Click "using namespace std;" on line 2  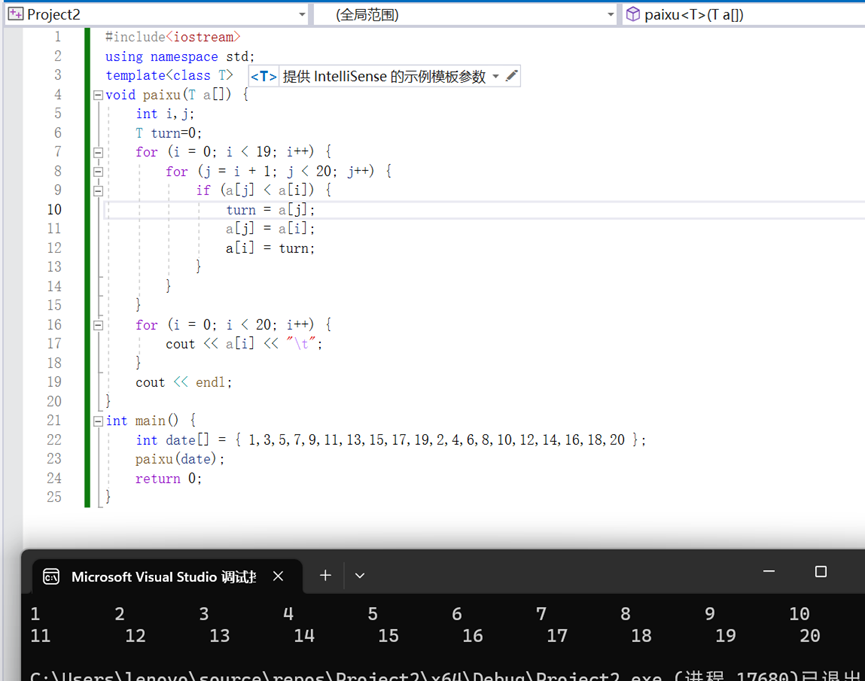tap(180, 56)
